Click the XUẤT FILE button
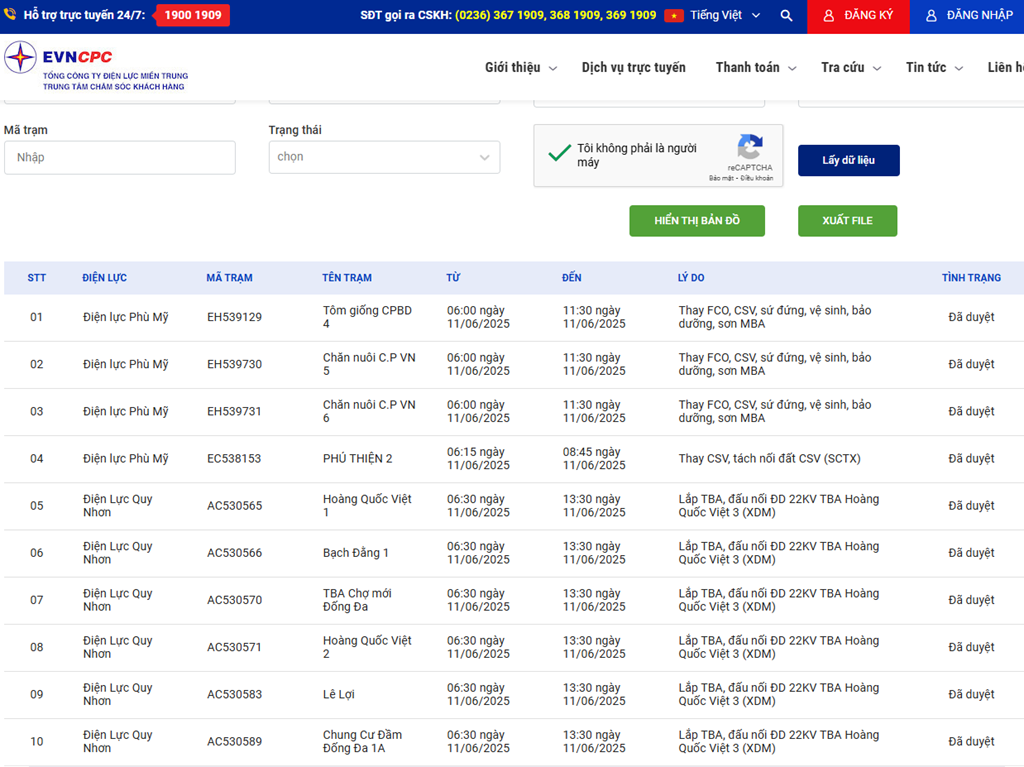 click(847, 221)
